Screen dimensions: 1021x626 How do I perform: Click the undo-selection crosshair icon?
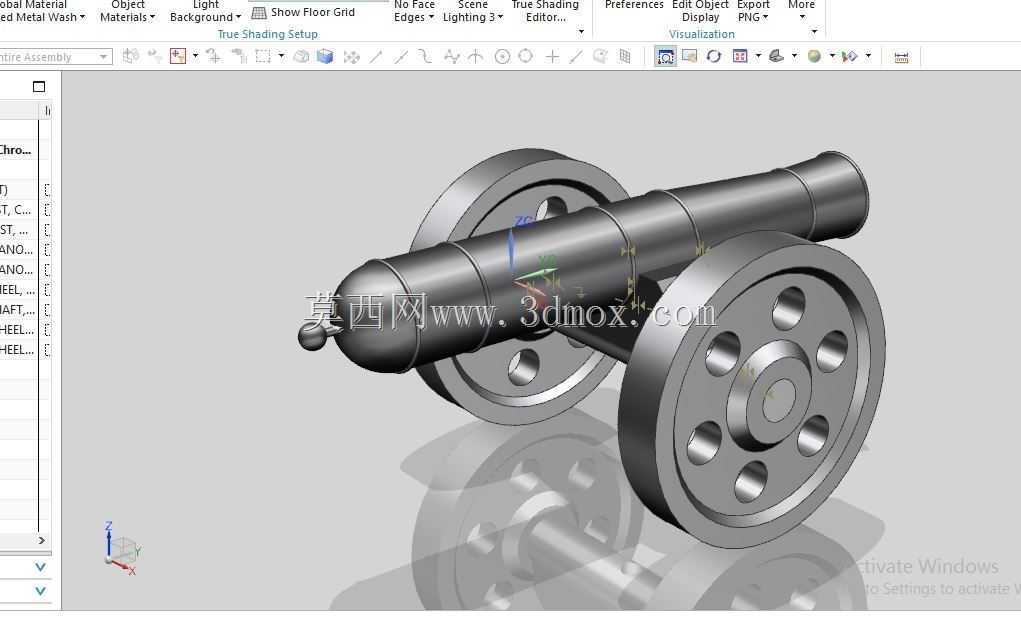coord(213,57)
